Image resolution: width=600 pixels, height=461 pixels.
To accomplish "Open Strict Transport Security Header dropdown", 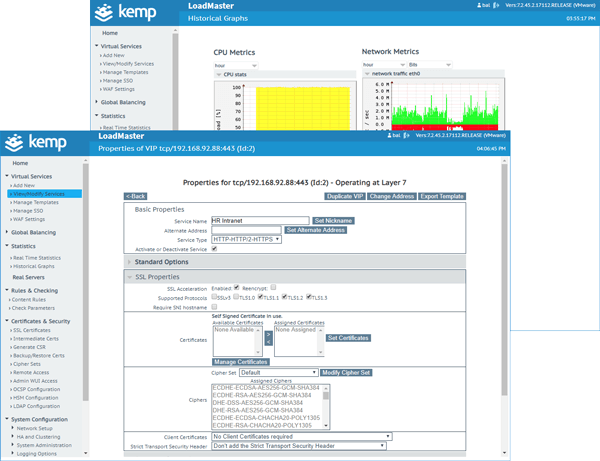I will click(x=299, y=446).
